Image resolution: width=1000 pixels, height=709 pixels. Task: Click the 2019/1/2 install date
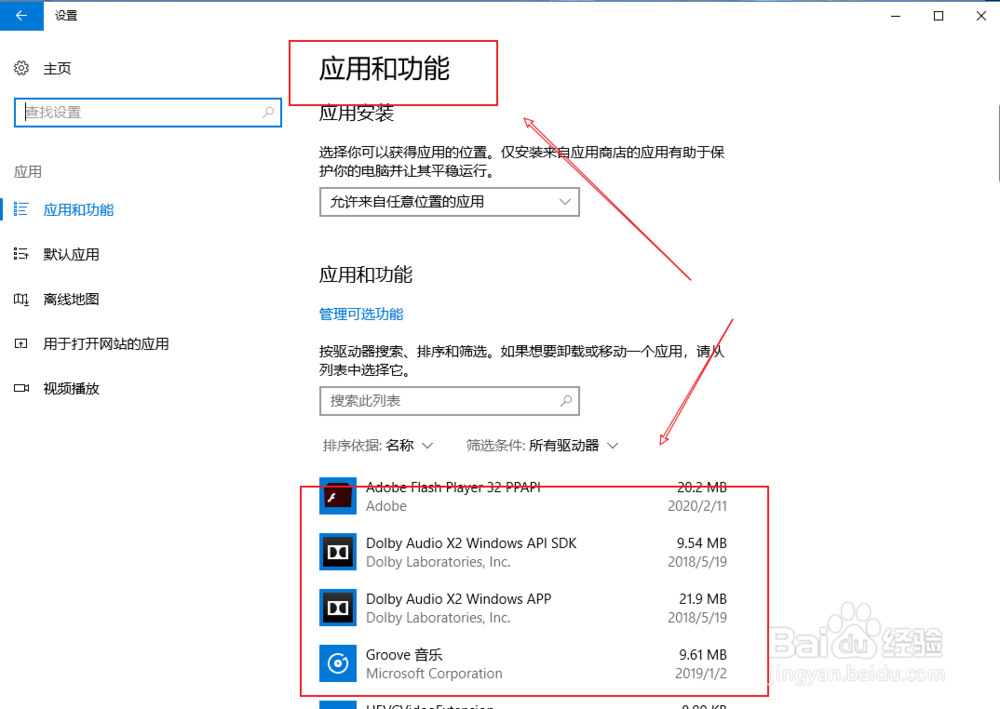[x=701, y=673]
